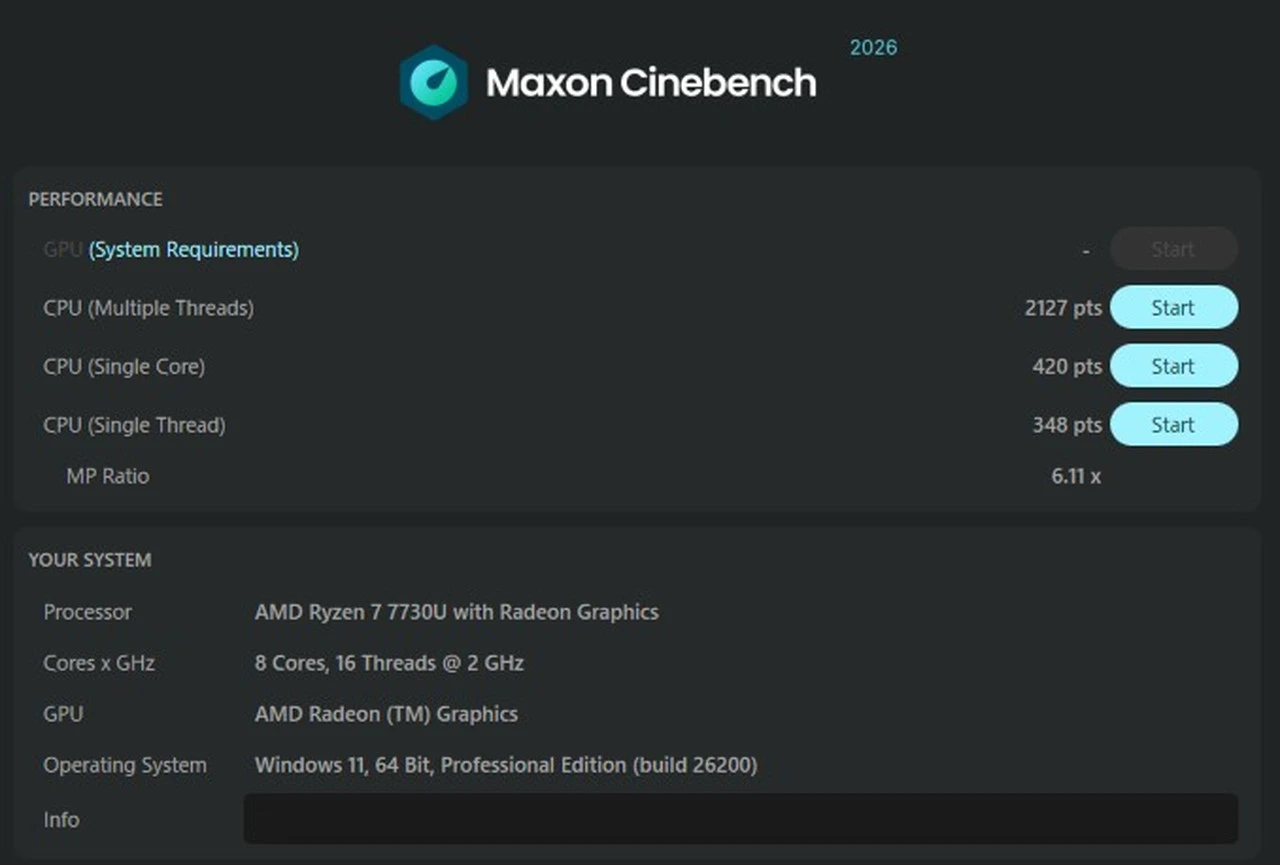Click the AMD Ryzen 7 7730U entry
1280x865 pixels.
pyautogui.click(x=456, y=612)
